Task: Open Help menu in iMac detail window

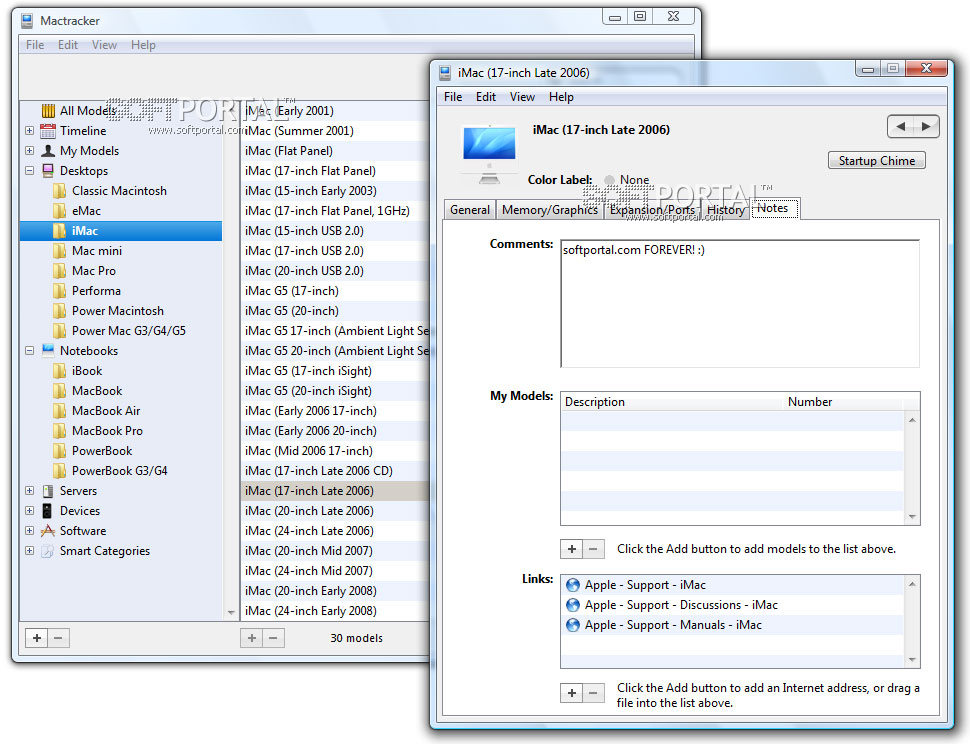Action: coord(561,97)
